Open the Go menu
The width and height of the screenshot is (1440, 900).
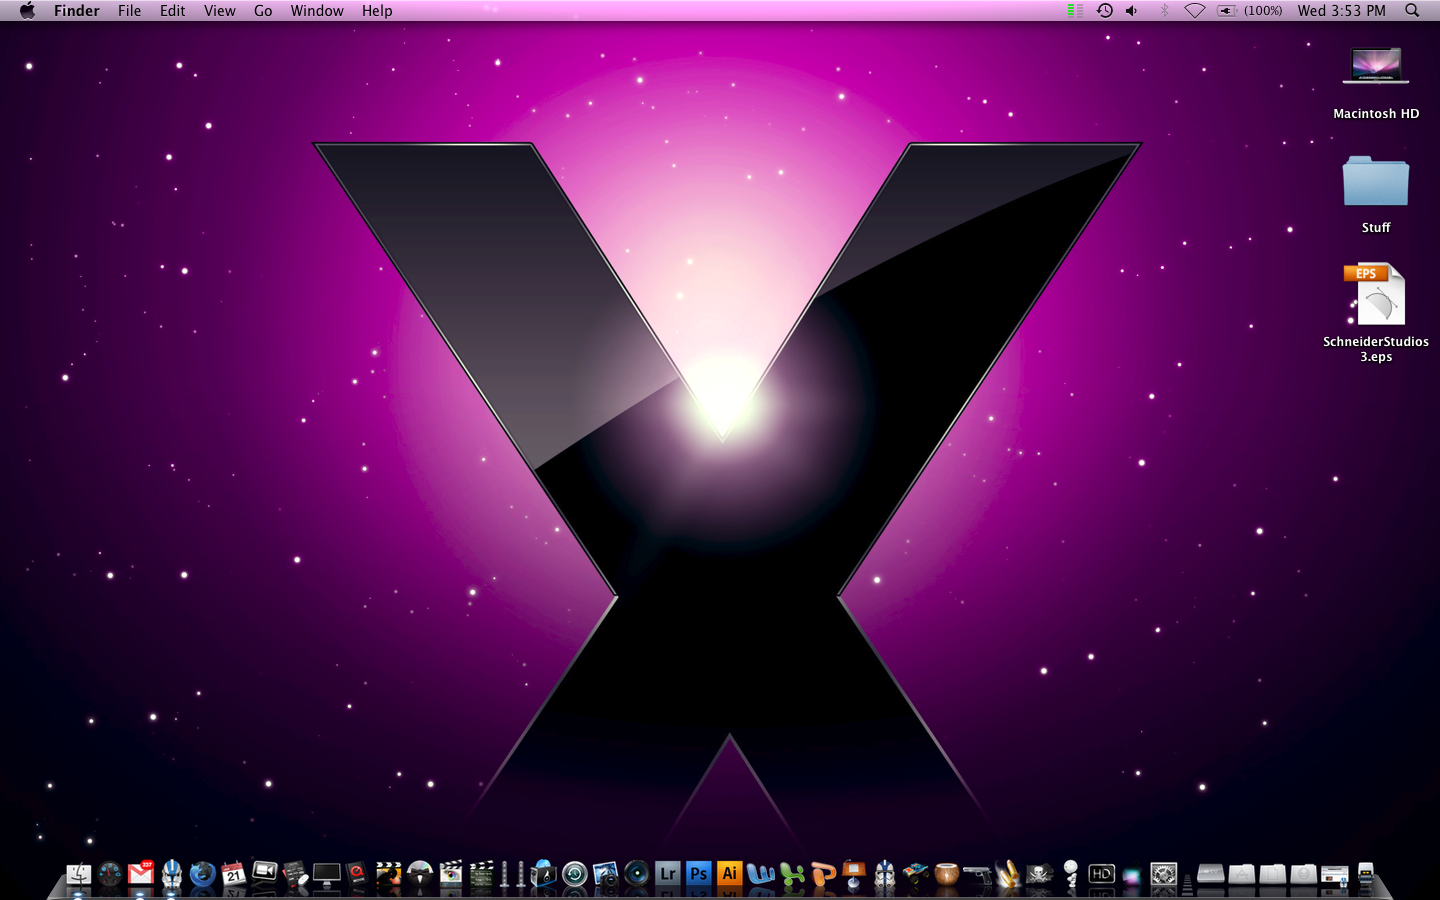[x=263, y=10]
